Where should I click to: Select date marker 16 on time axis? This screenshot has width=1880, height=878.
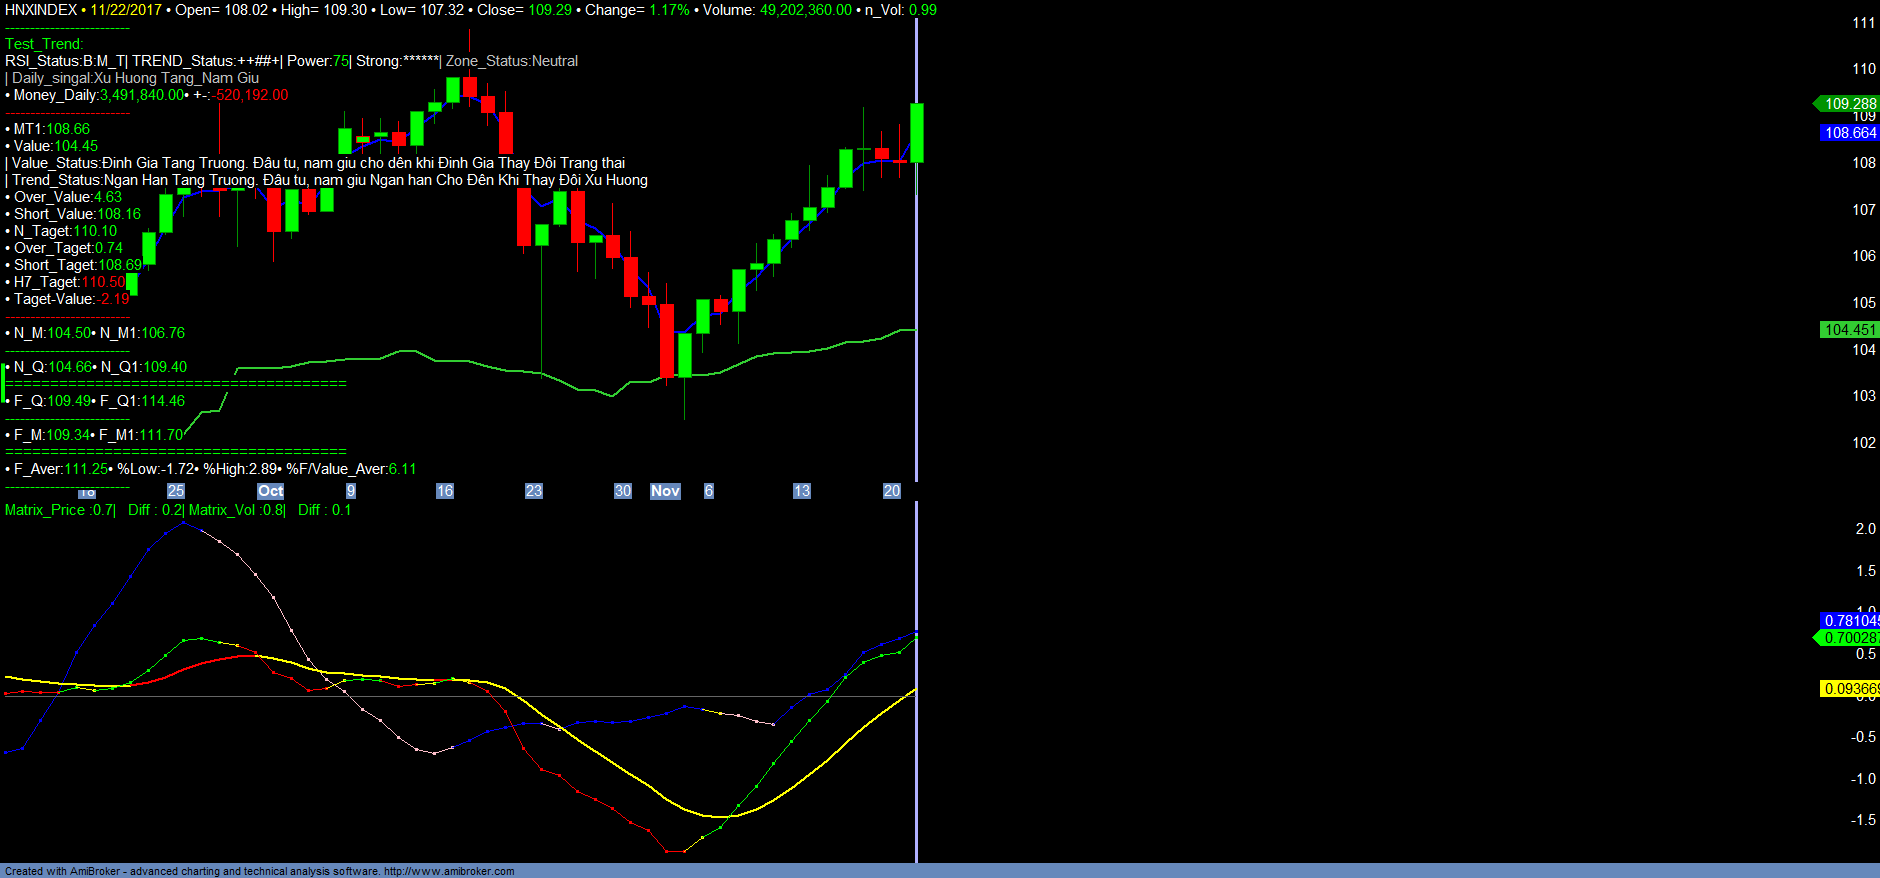click(445, 491)
